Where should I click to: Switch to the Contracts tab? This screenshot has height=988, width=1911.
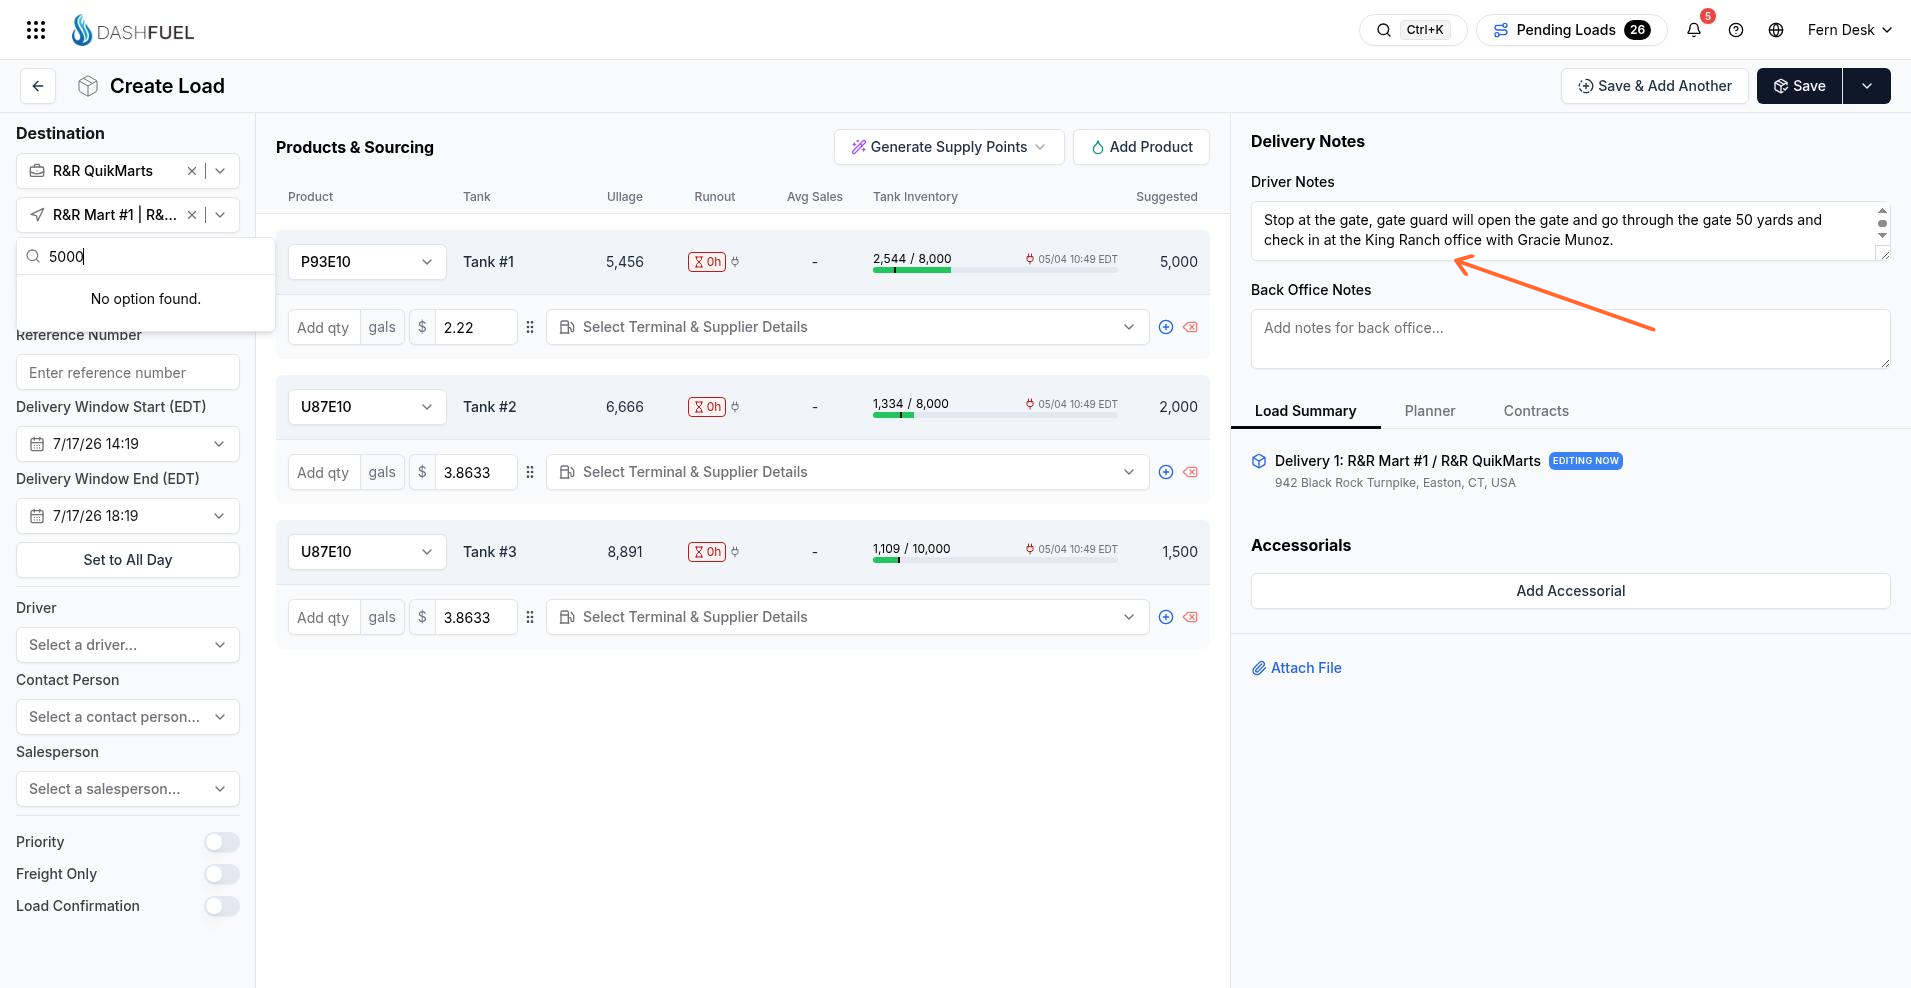click(x=1536, y=411)
